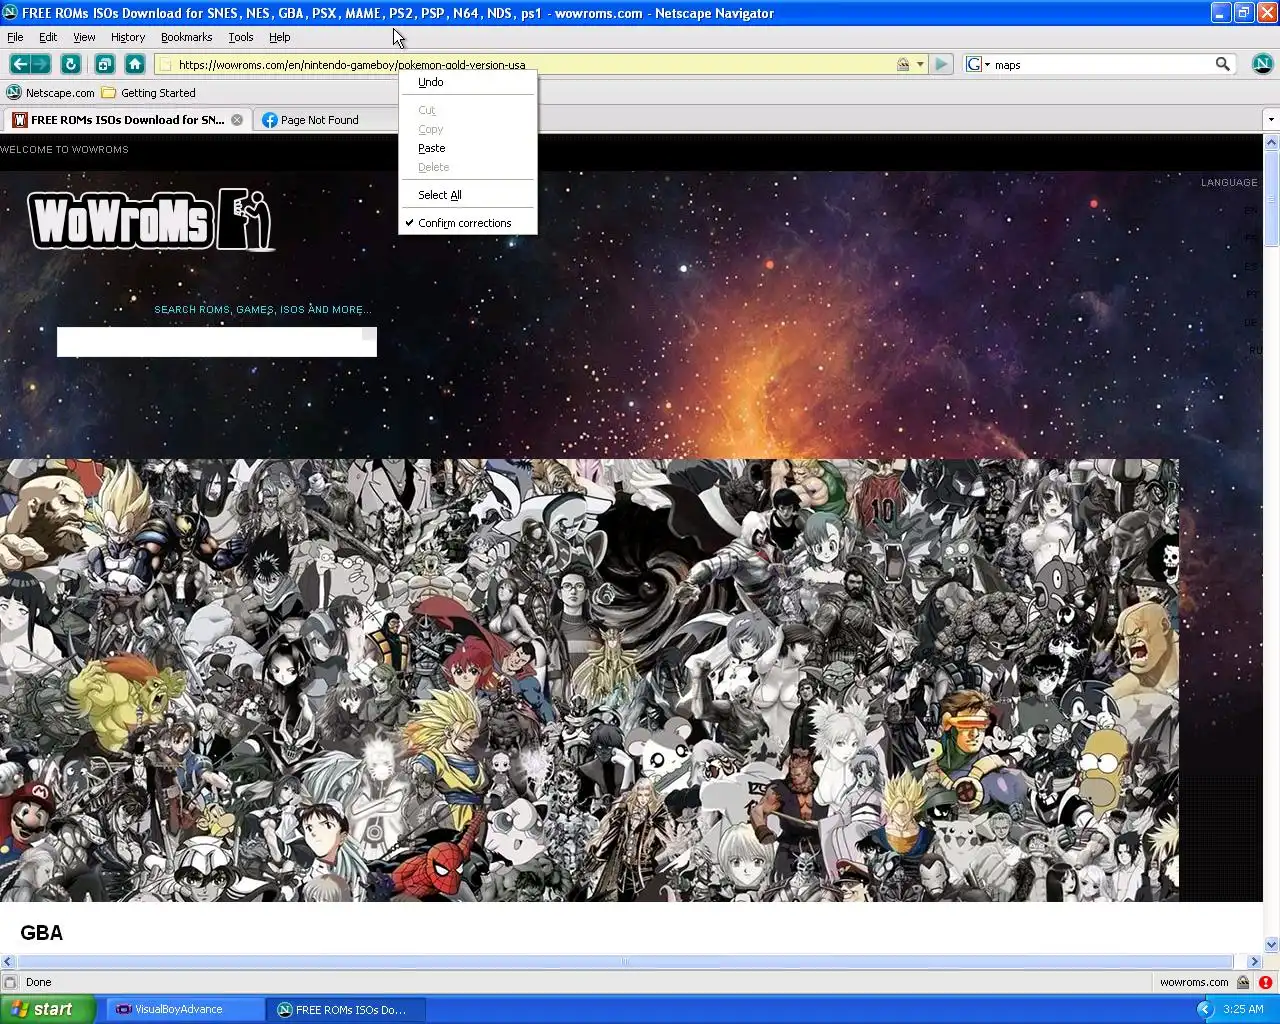Open the Google search engine dropdown
The height and width of the screenshot is (1024, 1280).
click(978, 64)
